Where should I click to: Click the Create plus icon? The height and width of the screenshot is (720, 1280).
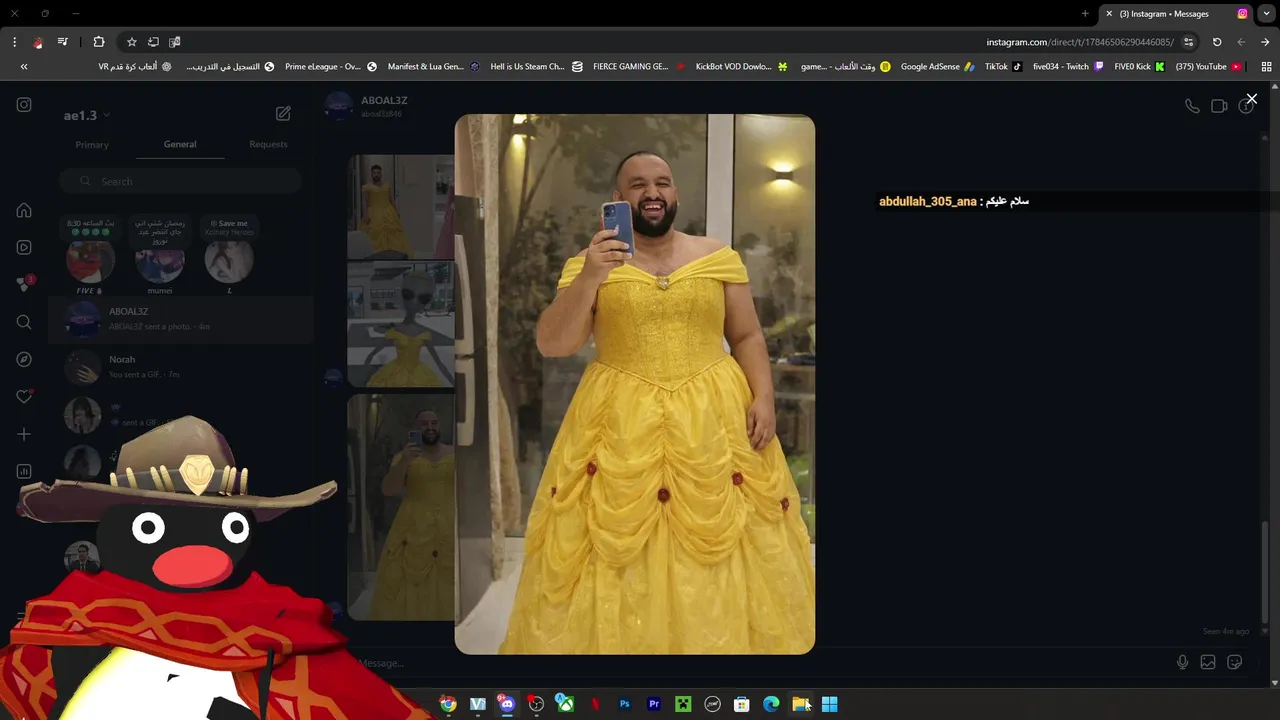click(x=24, y=434)
